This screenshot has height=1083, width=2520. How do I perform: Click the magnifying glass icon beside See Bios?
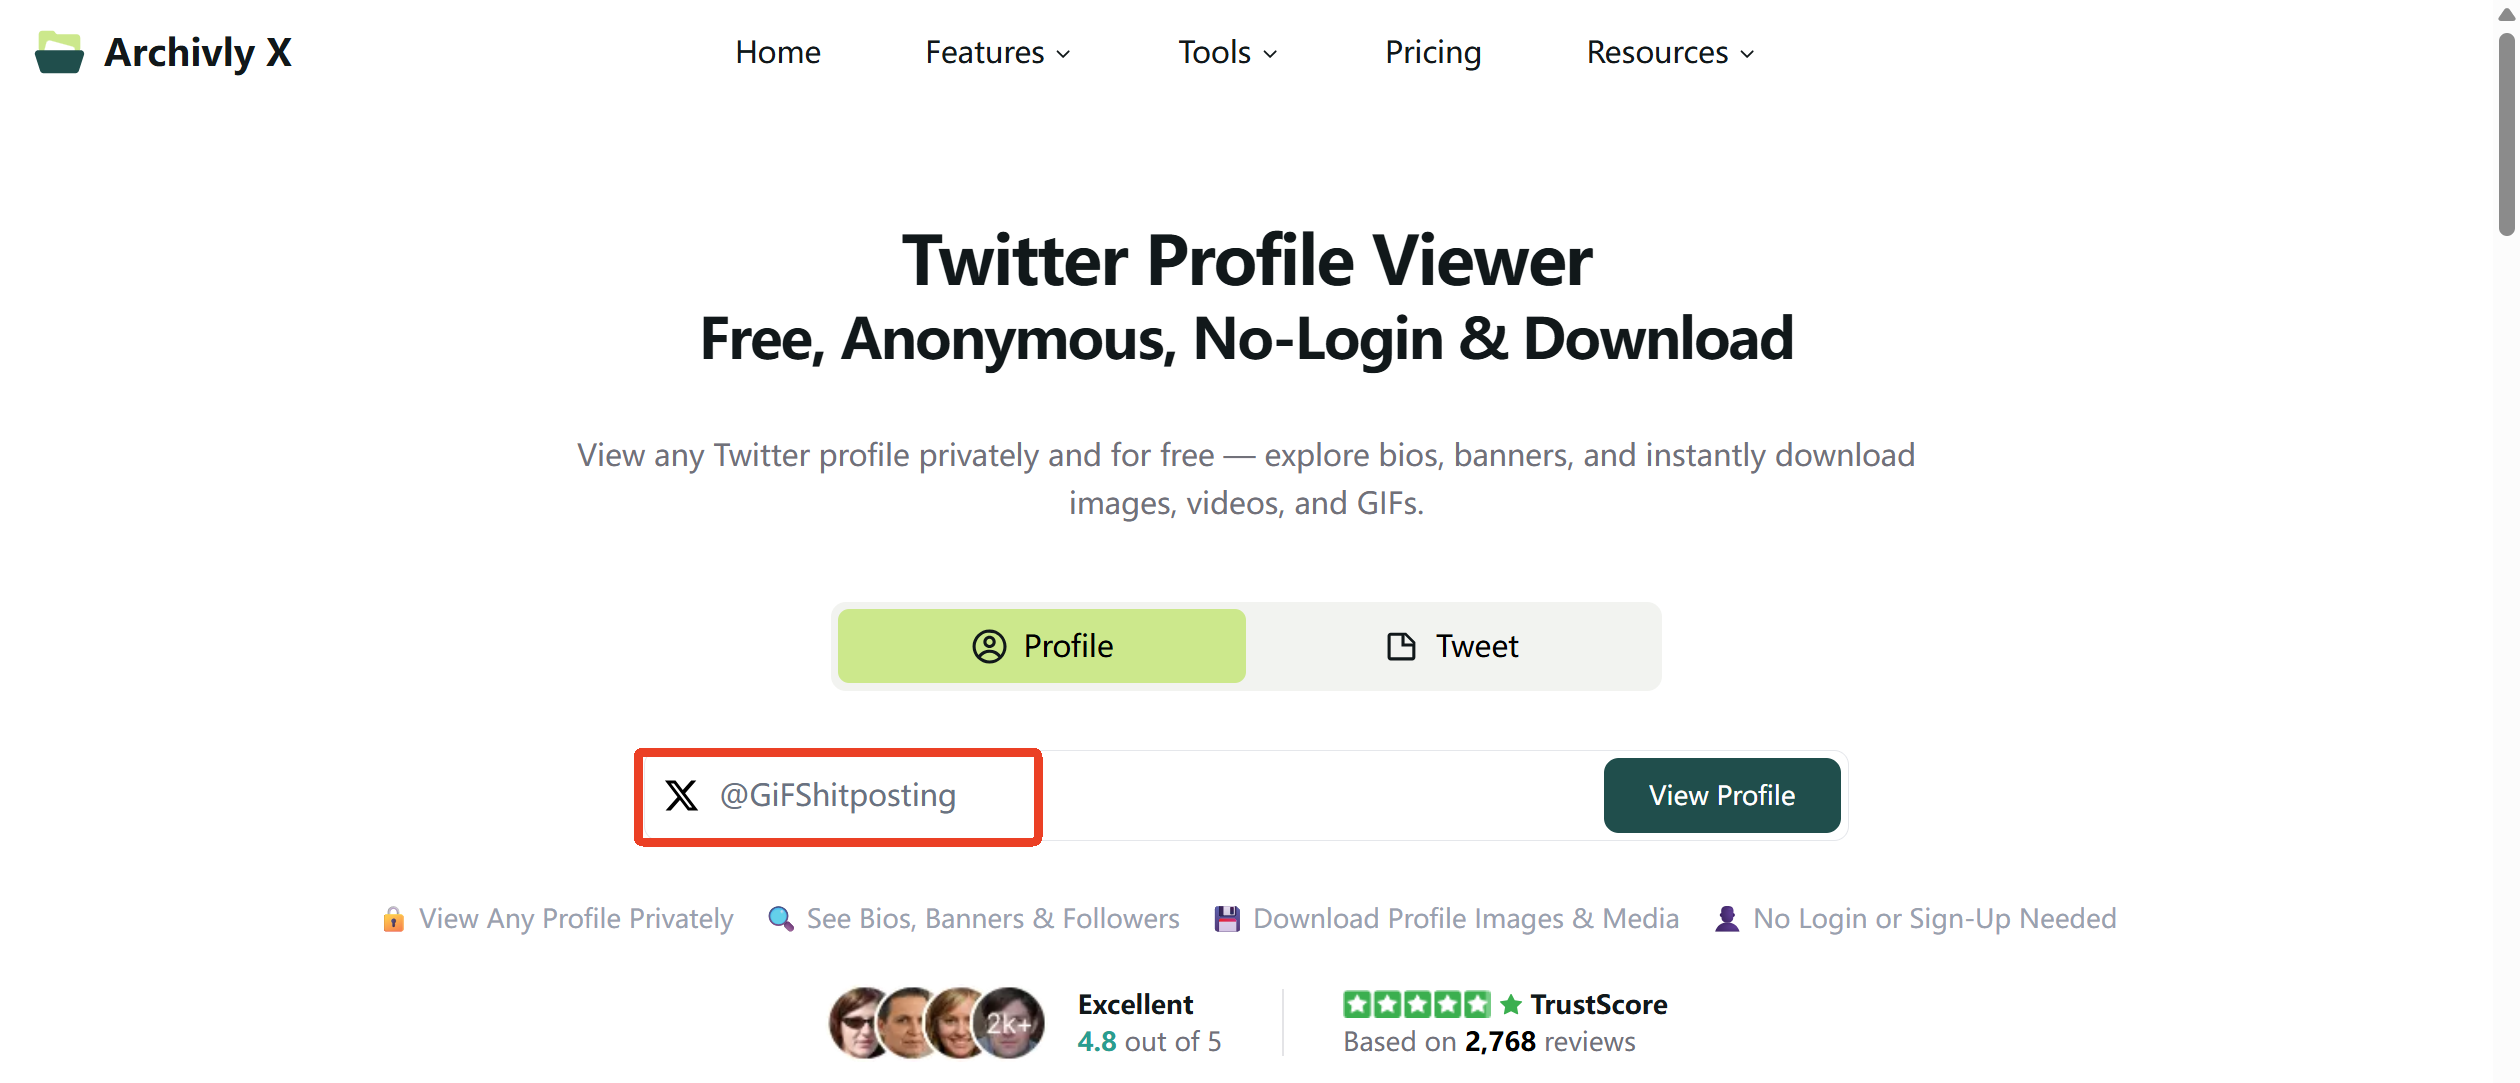click(x=780, y=919)
